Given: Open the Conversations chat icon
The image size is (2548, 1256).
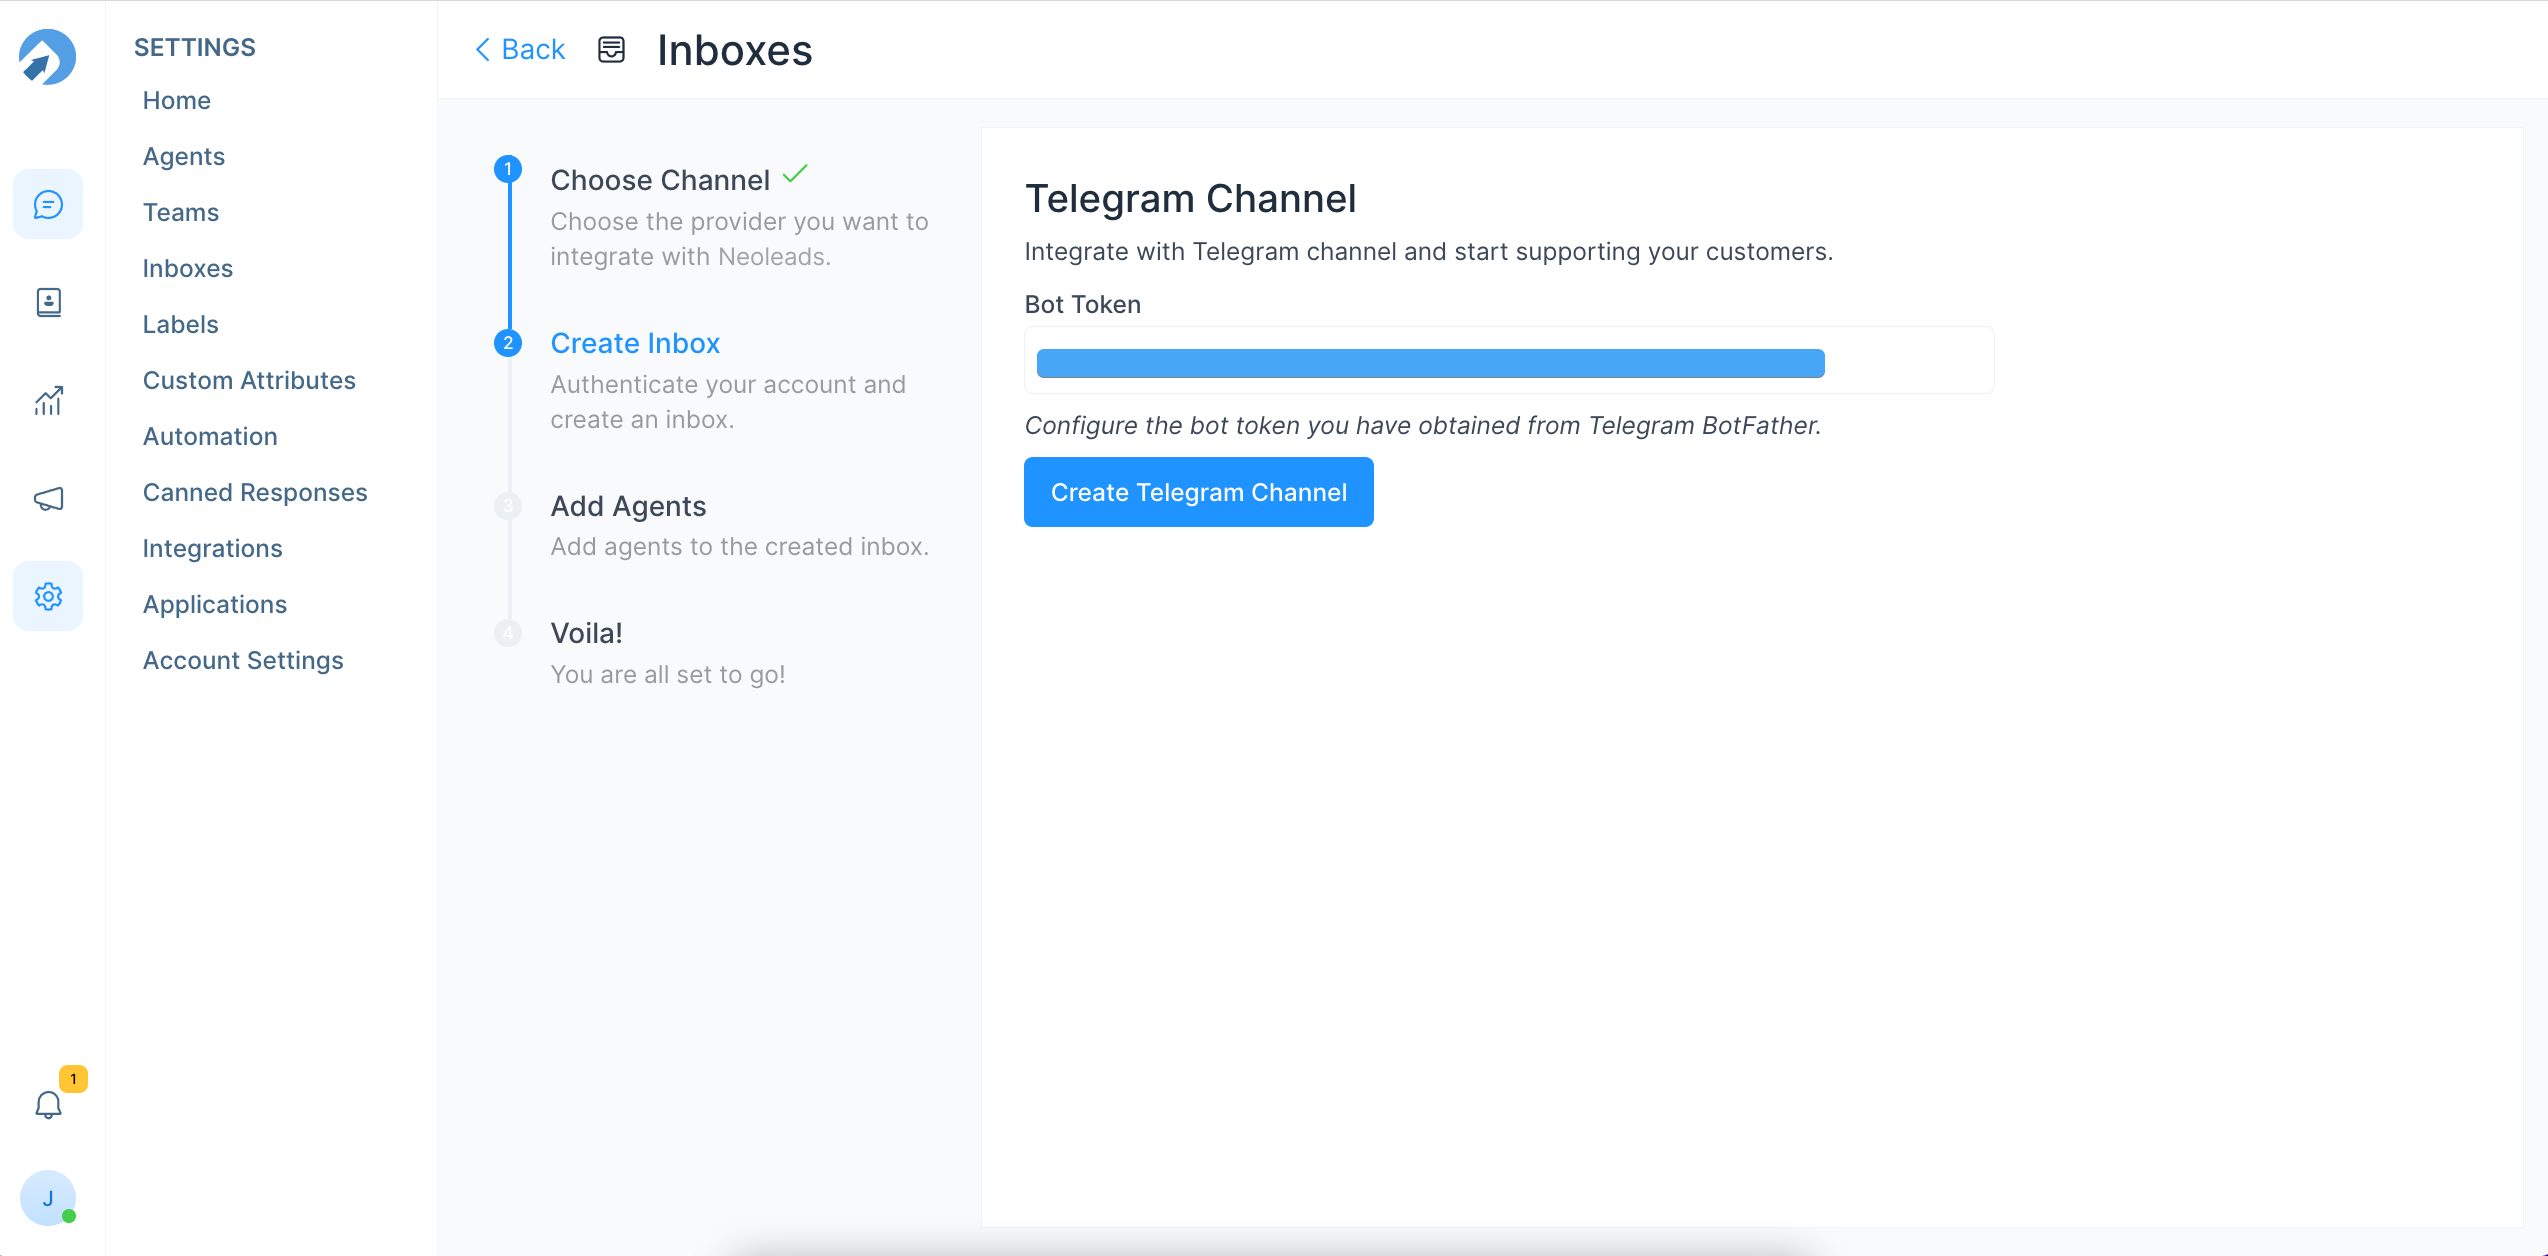Looking at the screenshot, I should coord(48,205).
